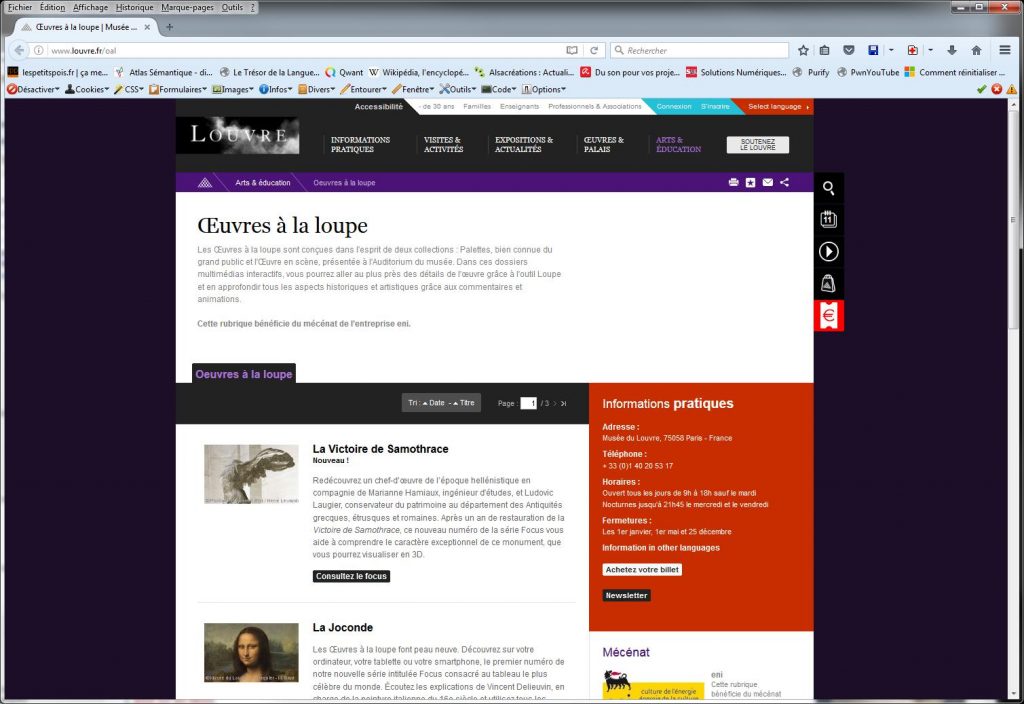The width and height of the screenshot is (1024, 704).
Task: Expand the Outils developer toolbar dropdown
Action: [x=458, y=89]
